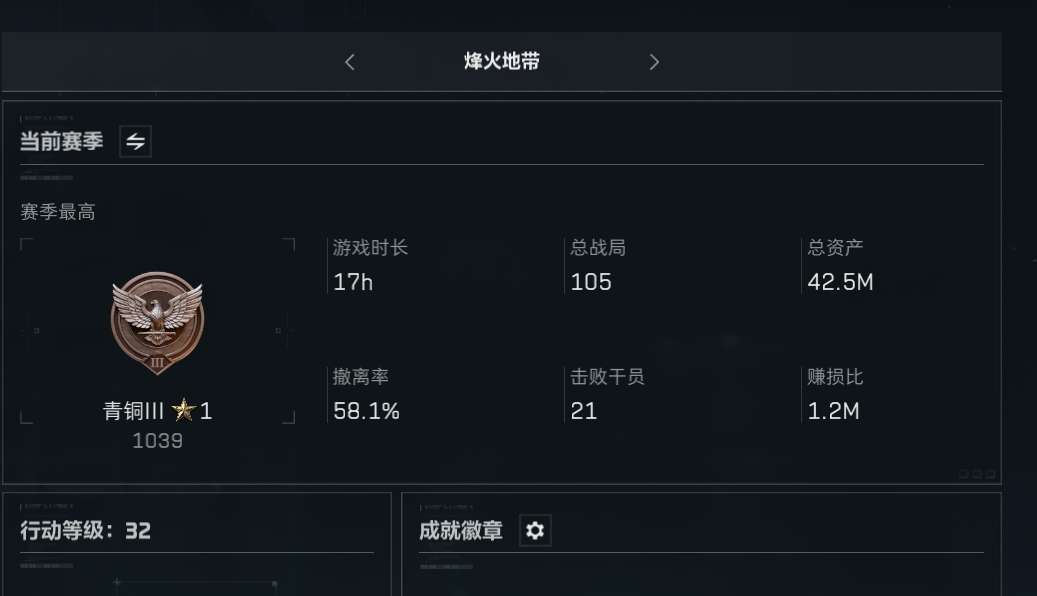Open the 游戏时长 17h stat
The image size is (1037, 596).
(x=370, y=265)
